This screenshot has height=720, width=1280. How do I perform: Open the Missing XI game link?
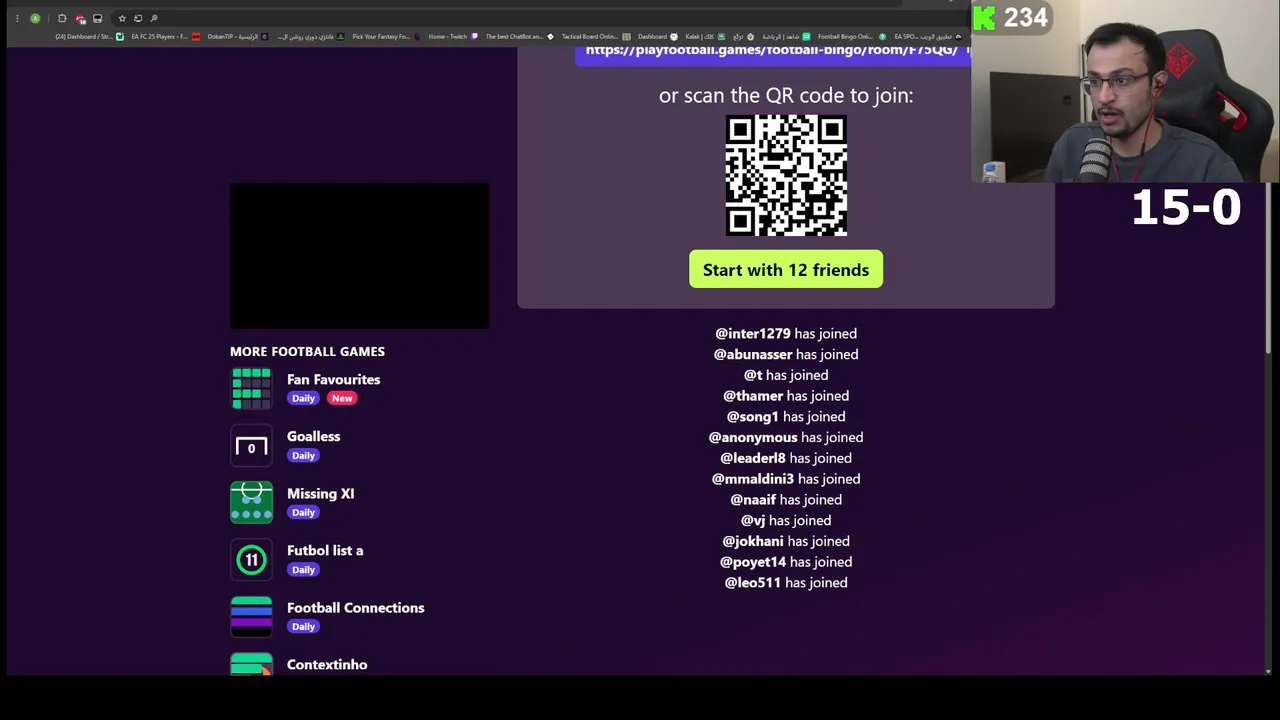click(x=320, y=493)
